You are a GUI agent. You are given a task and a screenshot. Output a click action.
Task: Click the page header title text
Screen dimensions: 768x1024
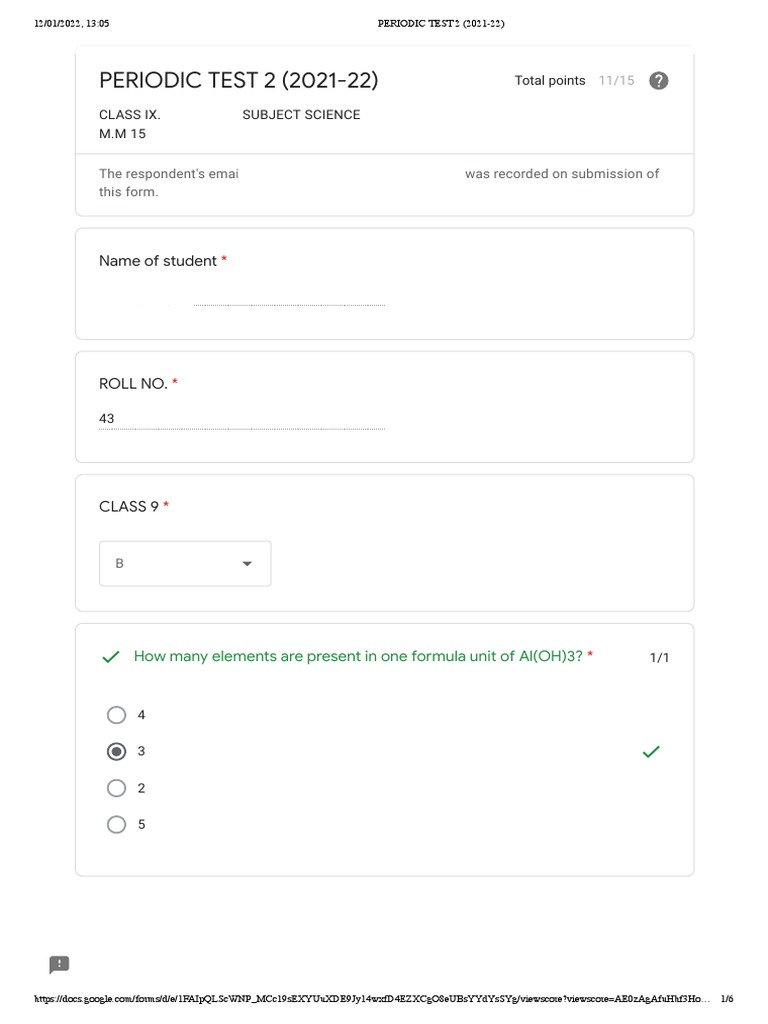(441, 24)
